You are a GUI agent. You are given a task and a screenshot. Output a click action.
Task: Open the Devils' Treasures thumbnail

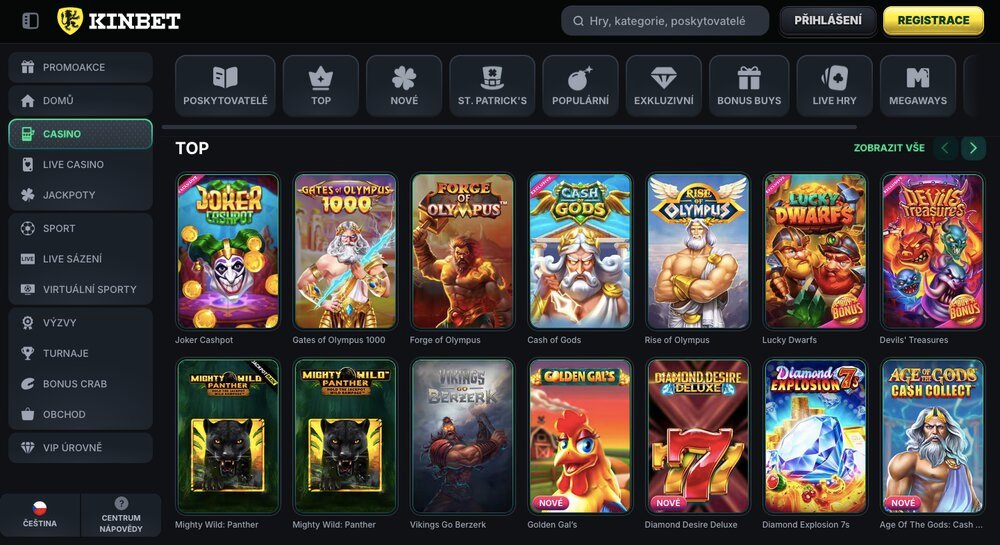tap(932, 251)
